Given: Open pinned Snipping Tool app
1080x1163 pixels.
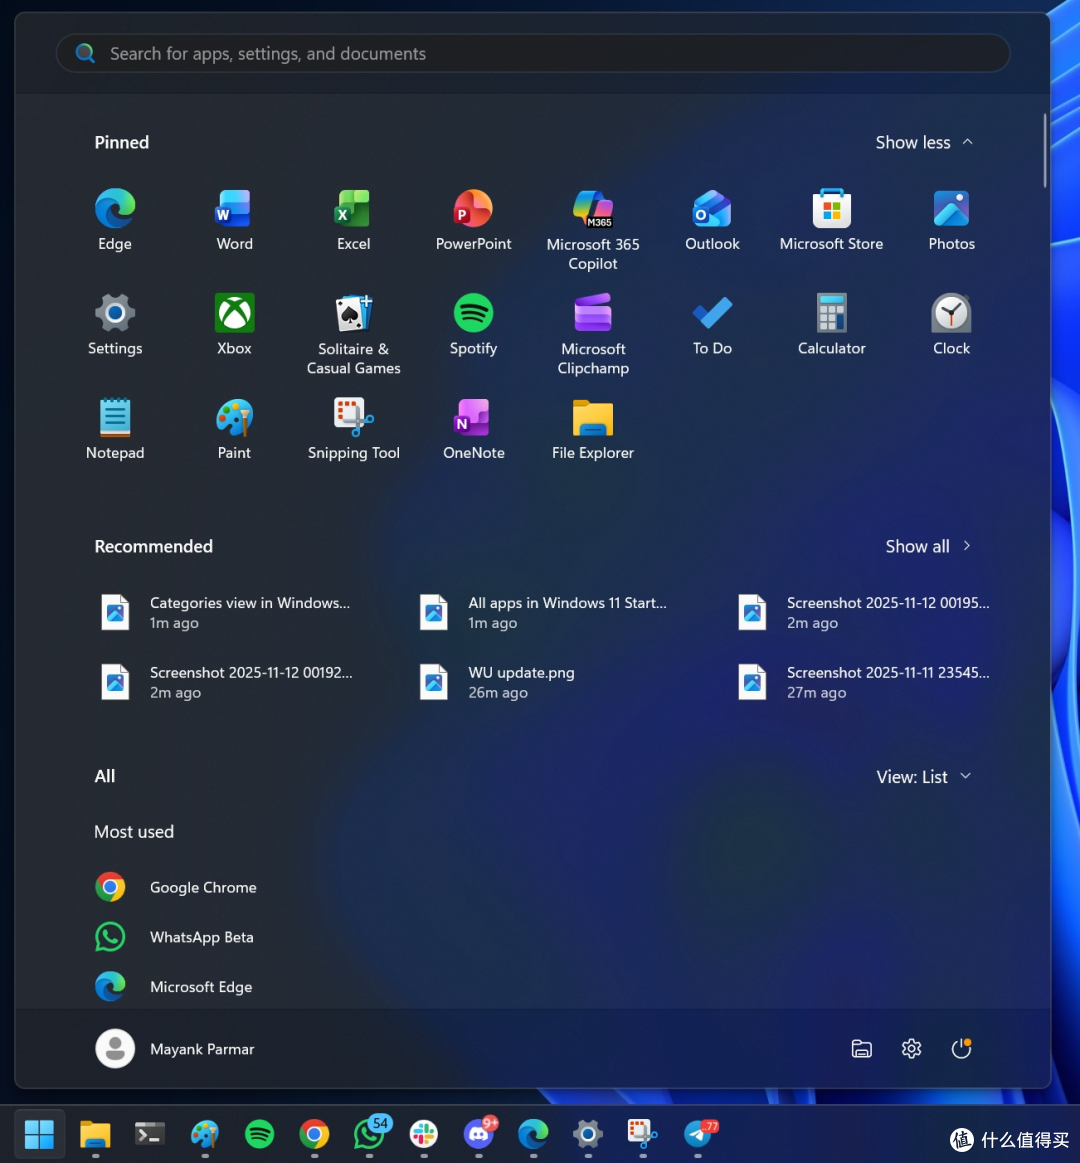Looking at the screenshot, I should point(354,429).
